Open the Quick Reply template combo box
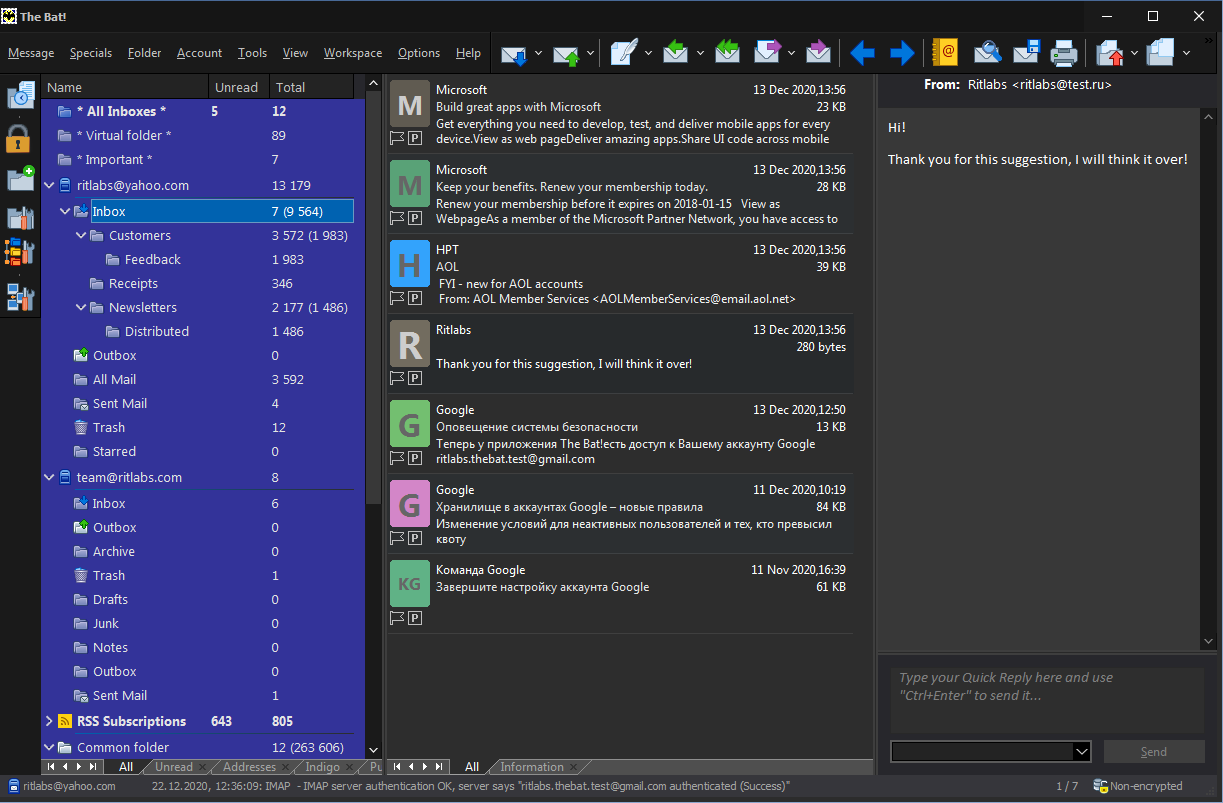The image size is (1223, 803). pyautogui.click(x=990, y=751)
